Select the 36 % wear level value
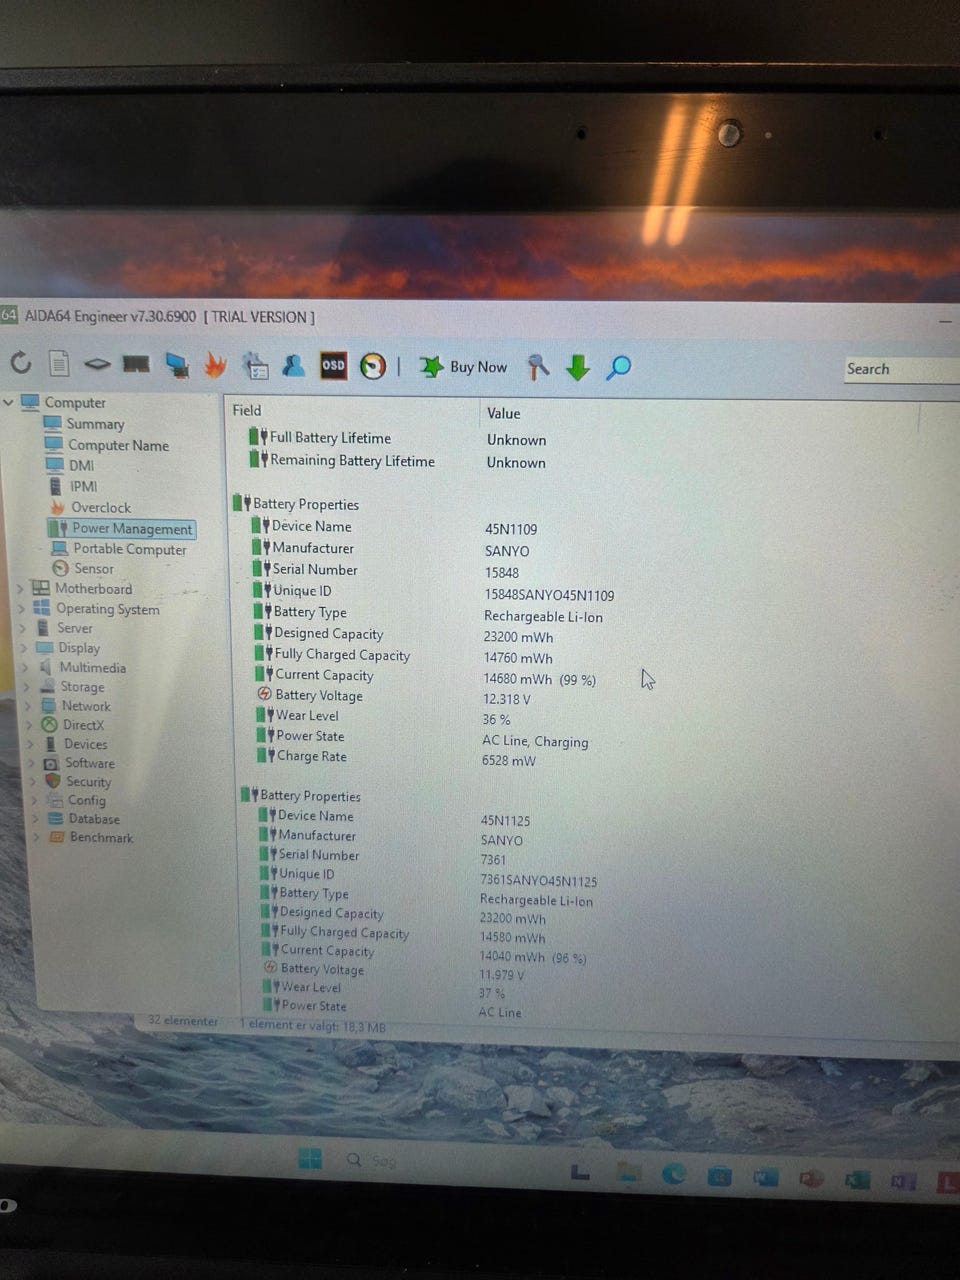This screenshot has width=960, height=1280. [496, 719]
